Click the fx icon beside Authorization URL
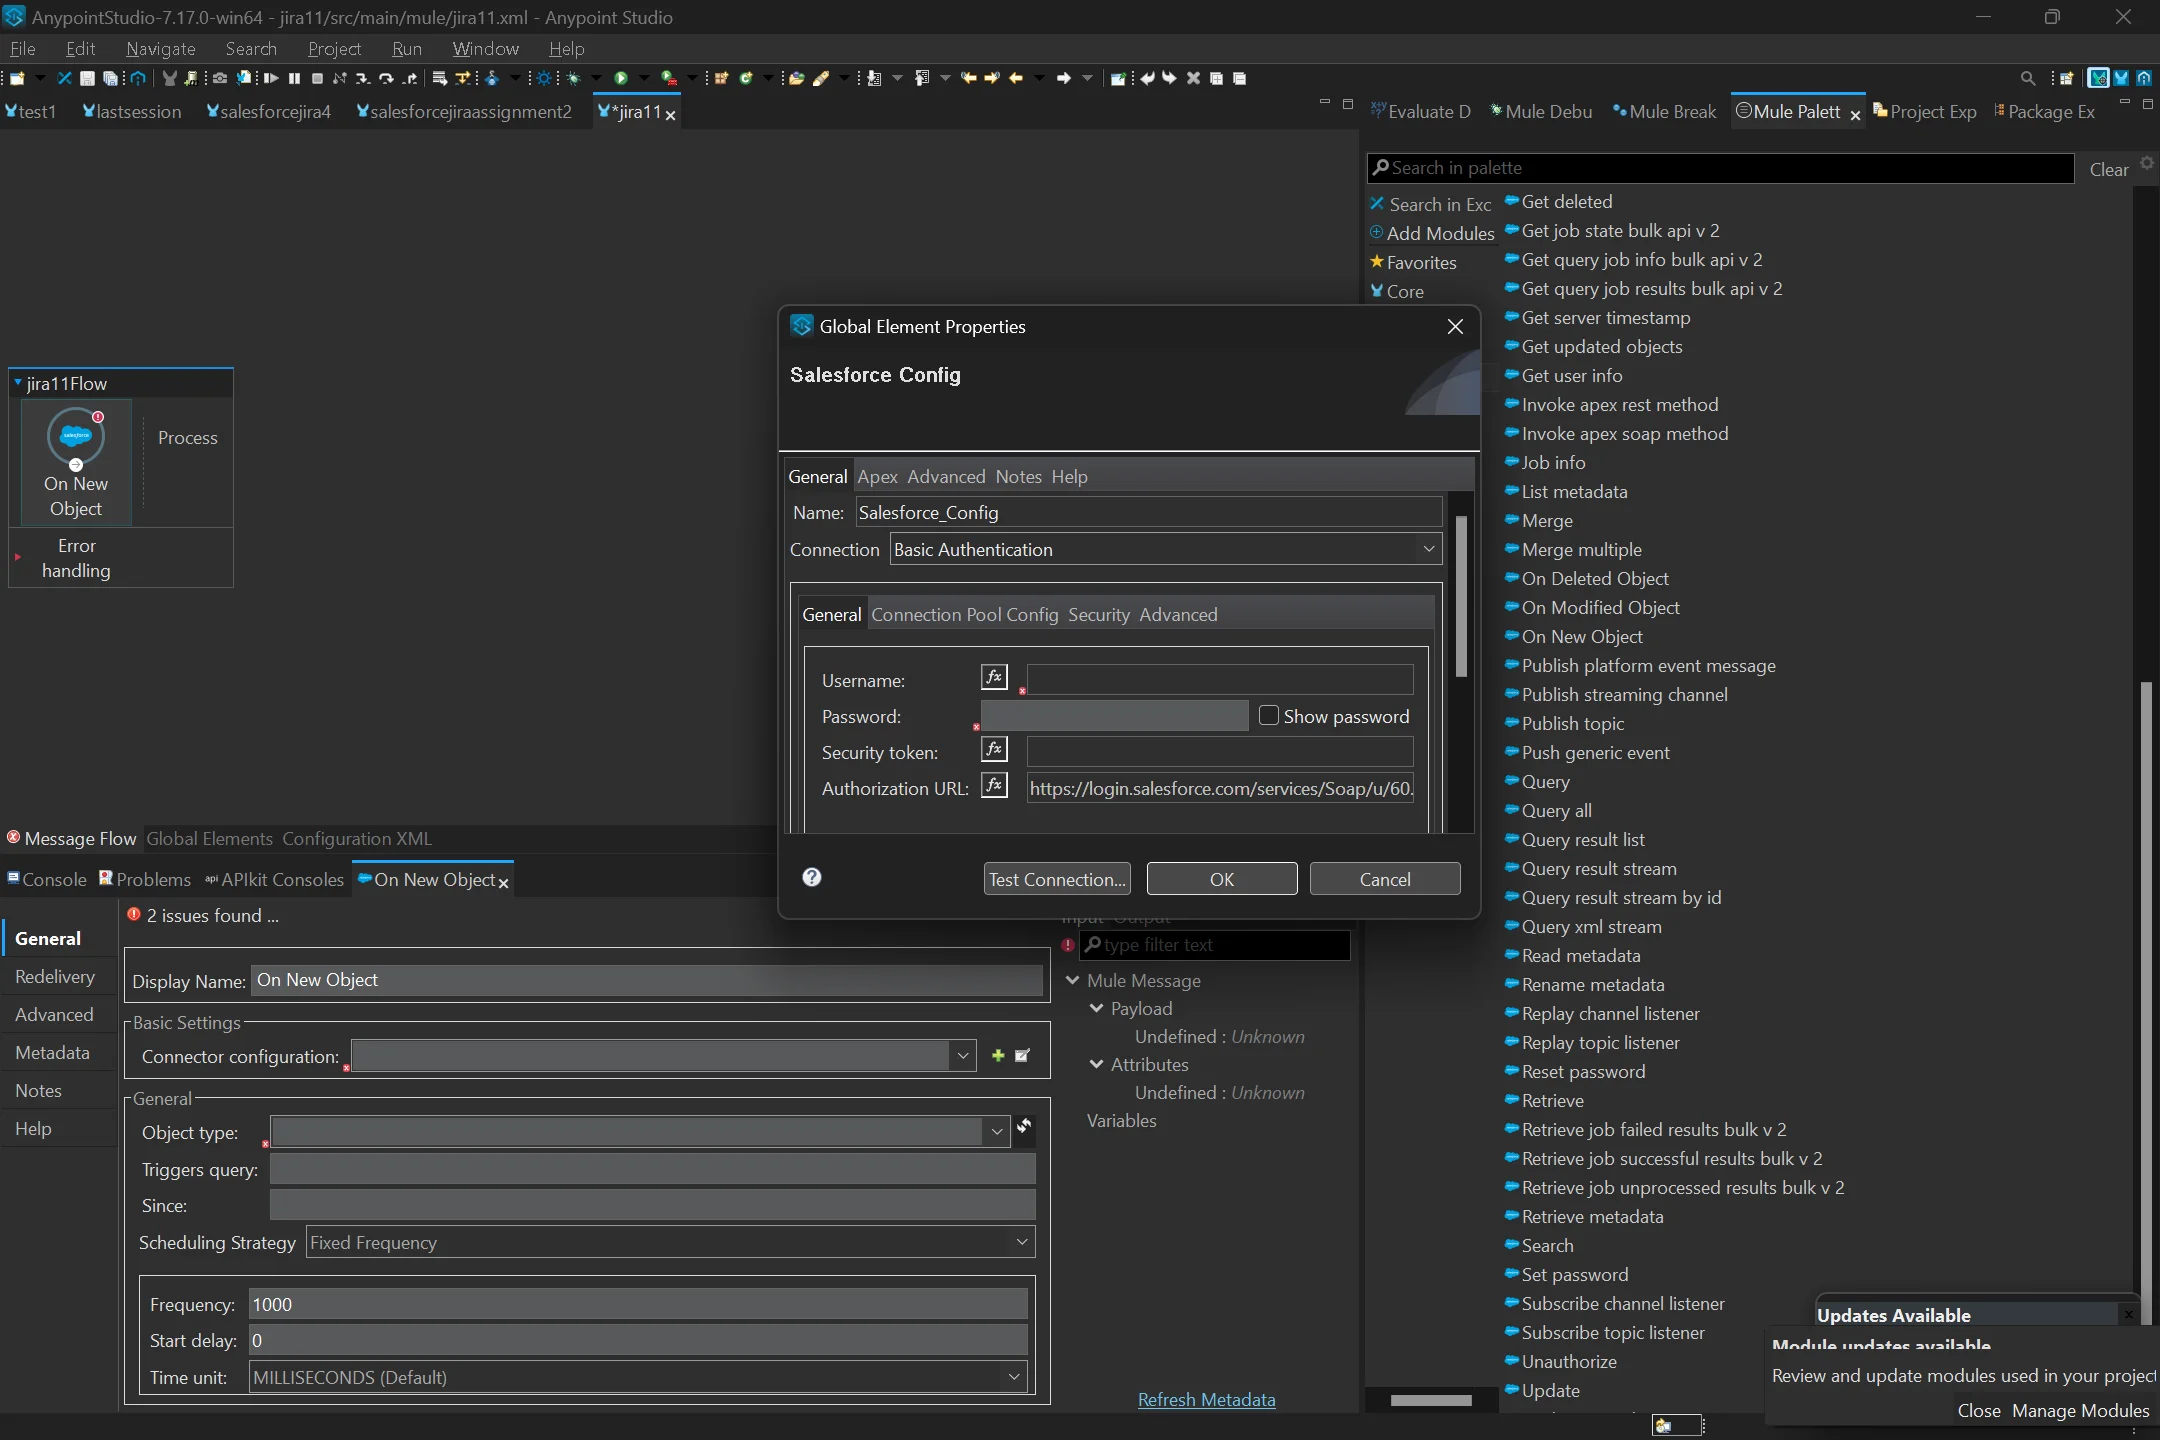 [994, 787]
